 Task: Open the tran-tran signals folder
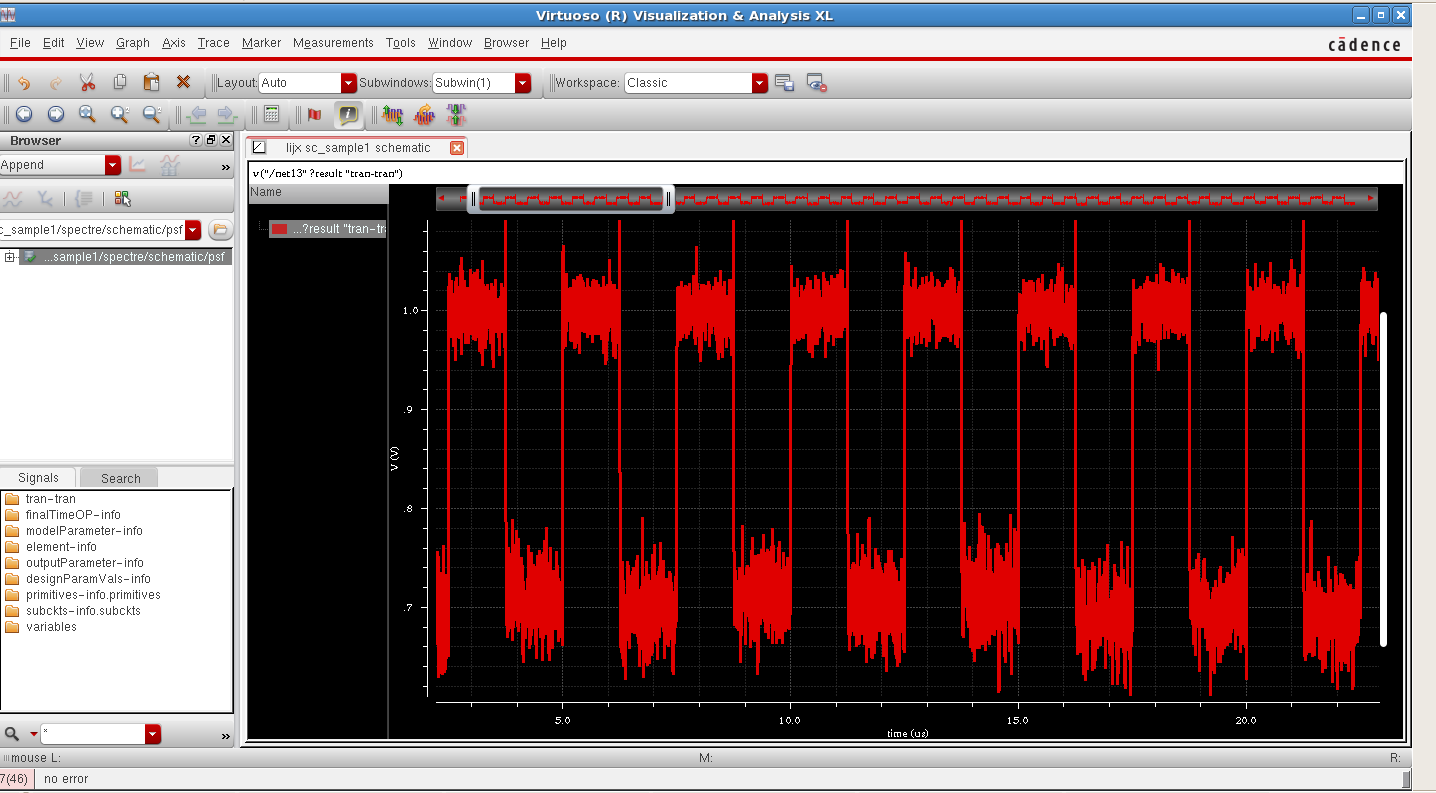(x=50, y=499)
